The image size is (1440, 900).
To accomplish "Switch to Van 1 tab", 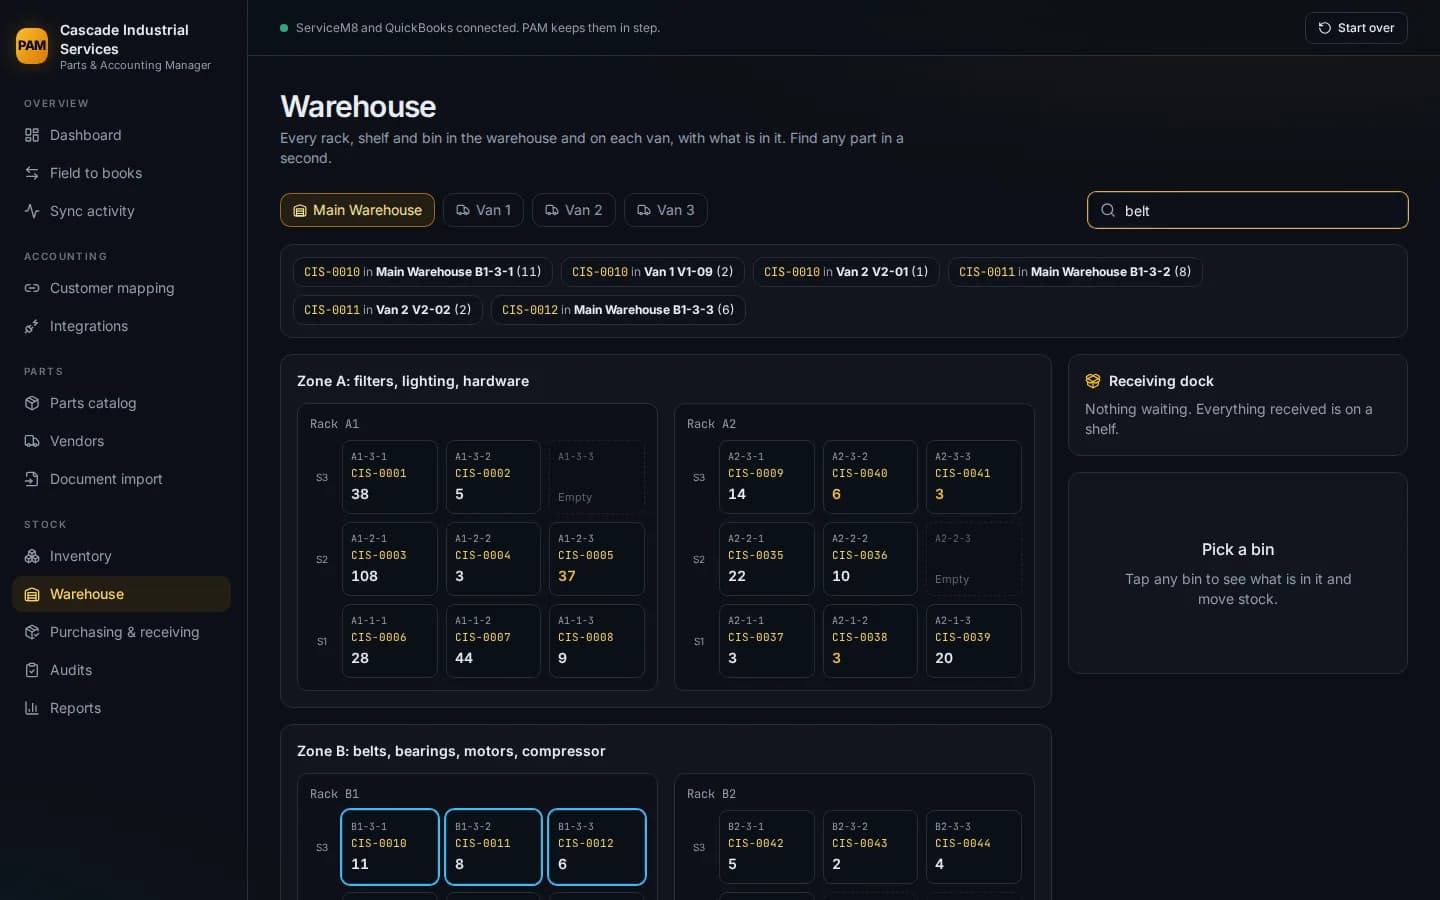I will [483, 210].
